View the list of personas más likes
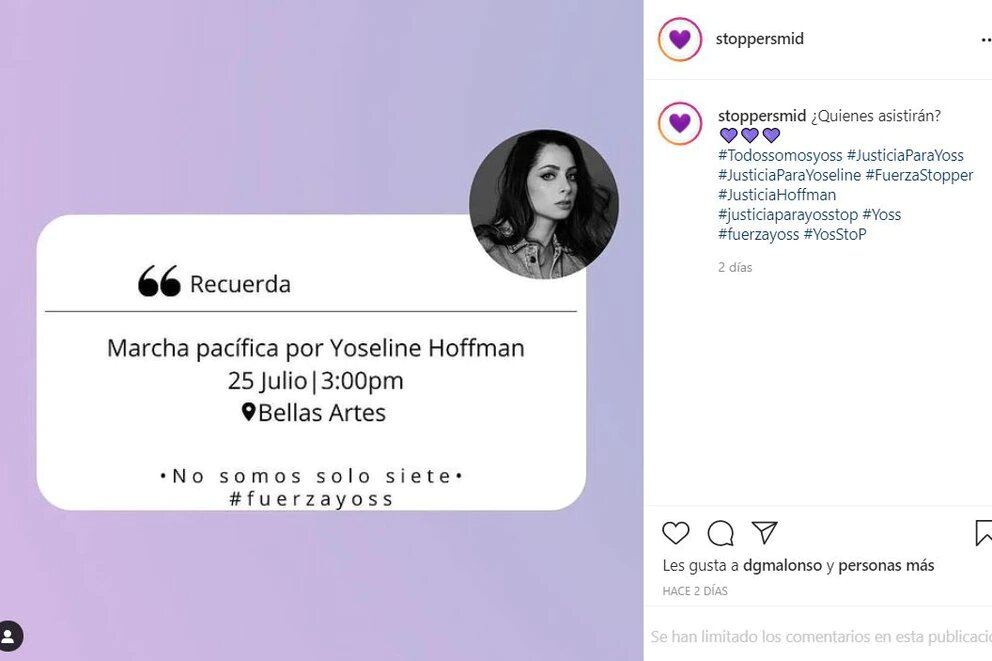 point(886,565)
